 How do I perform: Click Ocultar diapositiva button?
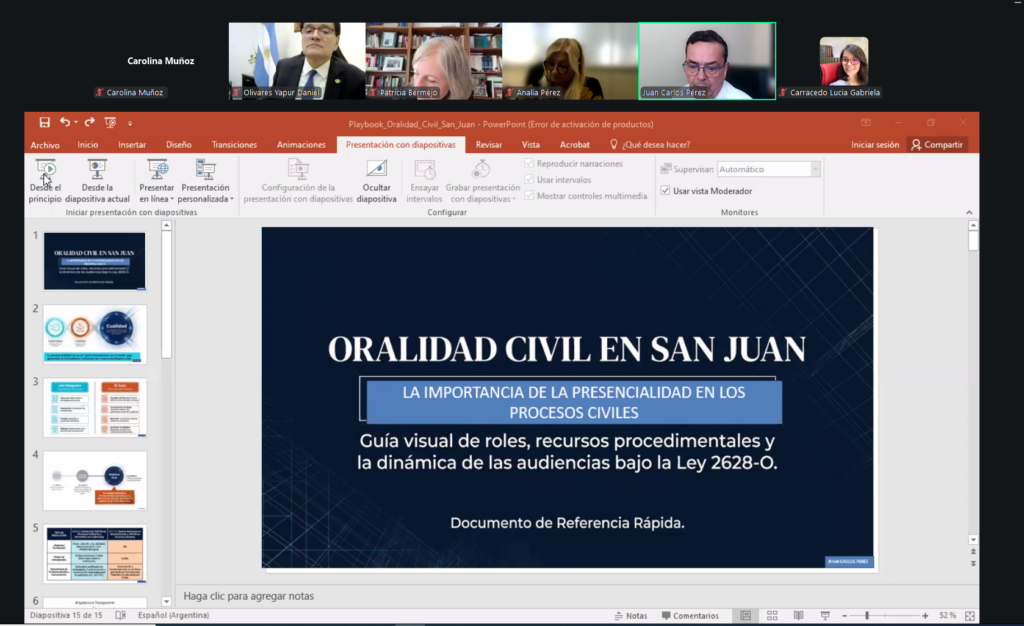pos(376,181)
